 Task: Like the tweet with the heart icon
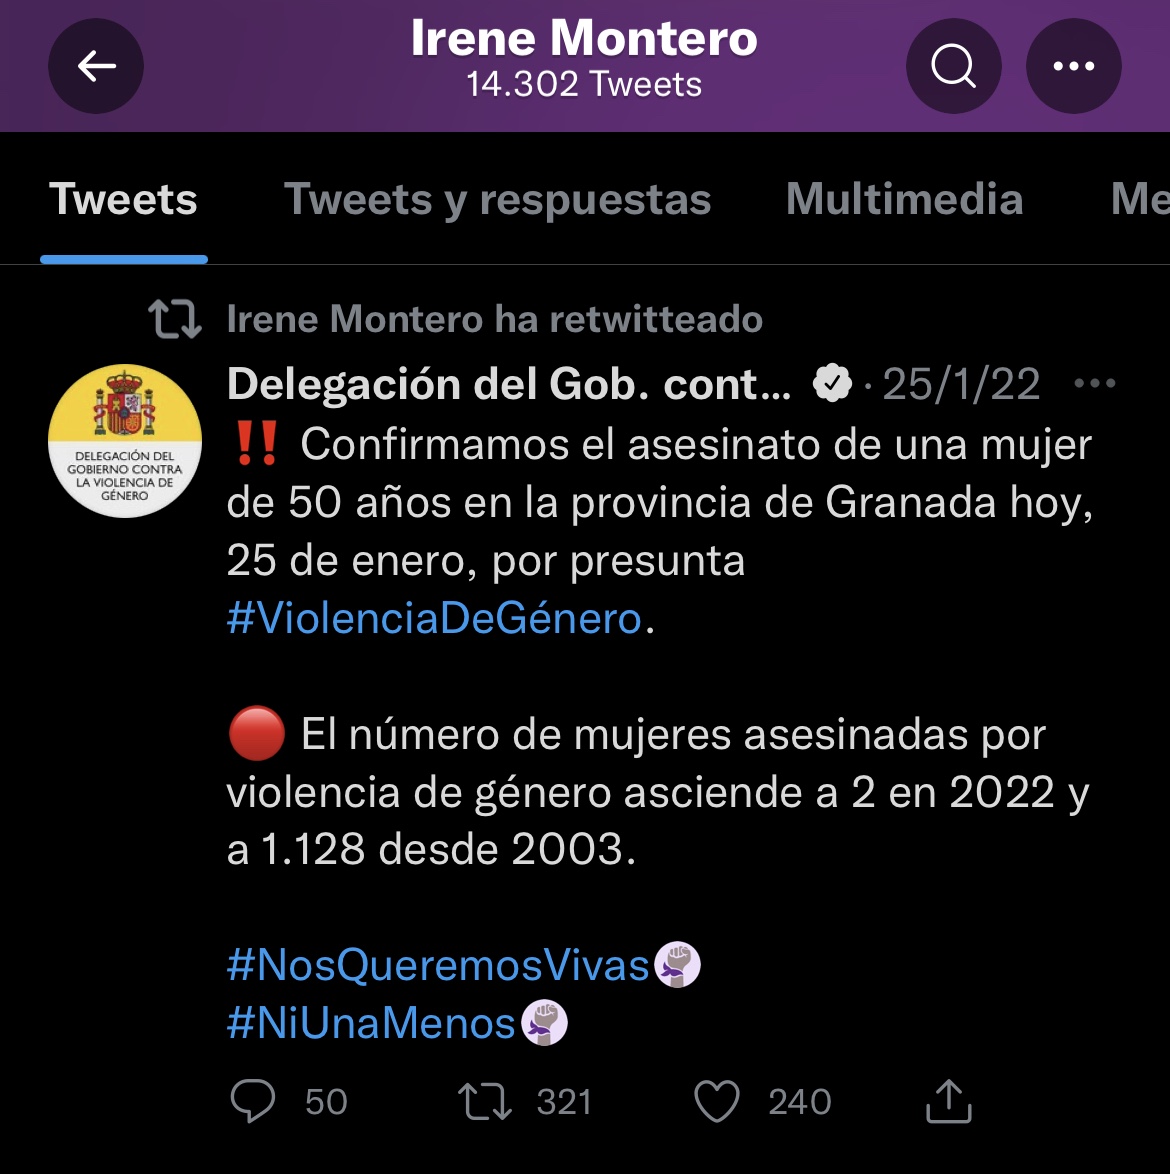[716, 1101]
